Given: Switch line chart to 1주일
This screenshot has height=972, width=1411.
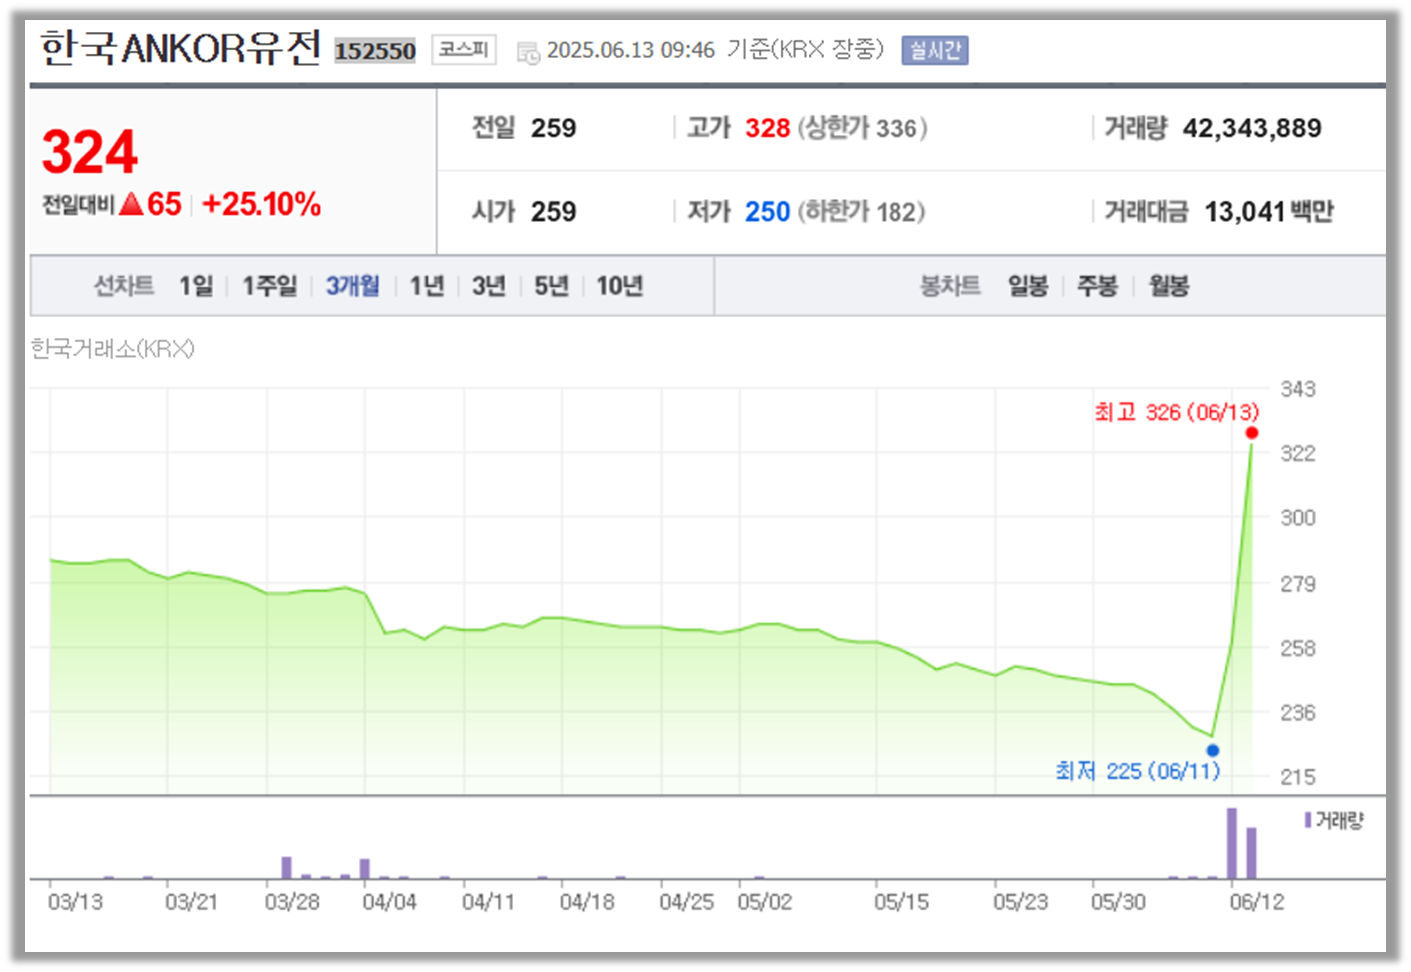Looking at the screenshot, I should (x=270, y=286).
